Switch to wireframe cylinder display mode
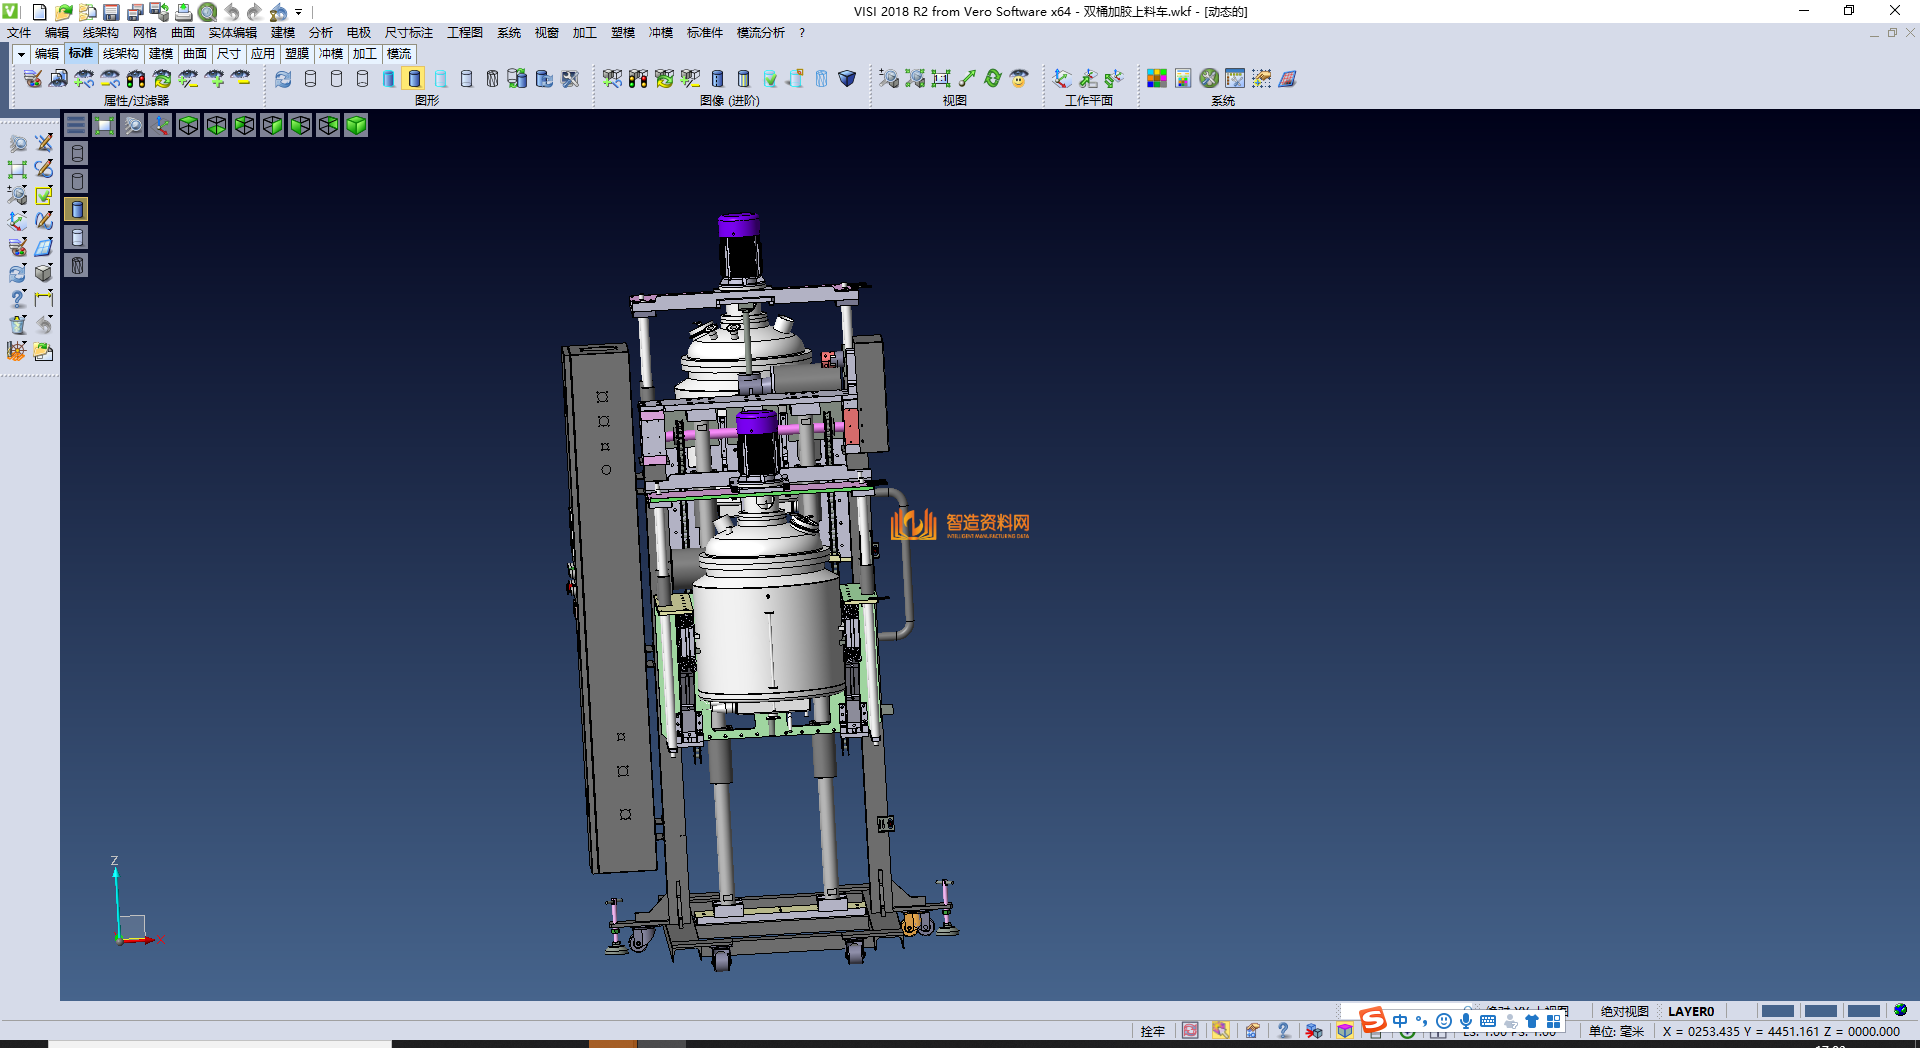This screenshot has width=1920, height=1048. pos(310,78)
